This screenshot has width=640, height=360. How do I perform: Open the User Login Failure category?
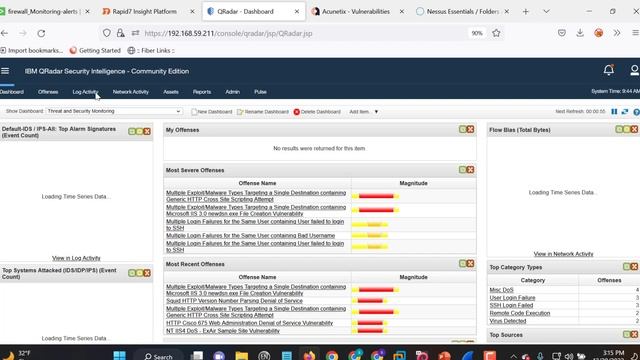point(512,298)
